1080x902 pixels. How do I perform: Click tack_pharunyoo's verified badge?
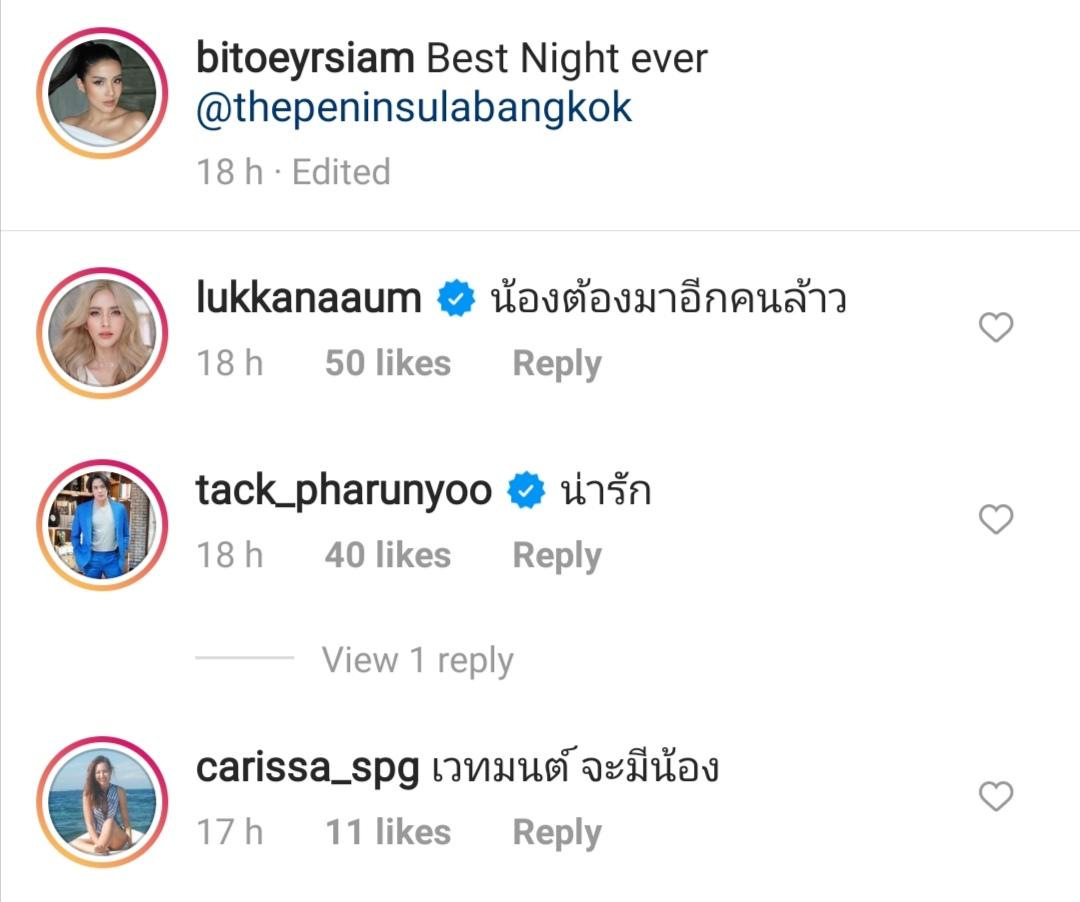click(x=526, y=491)
